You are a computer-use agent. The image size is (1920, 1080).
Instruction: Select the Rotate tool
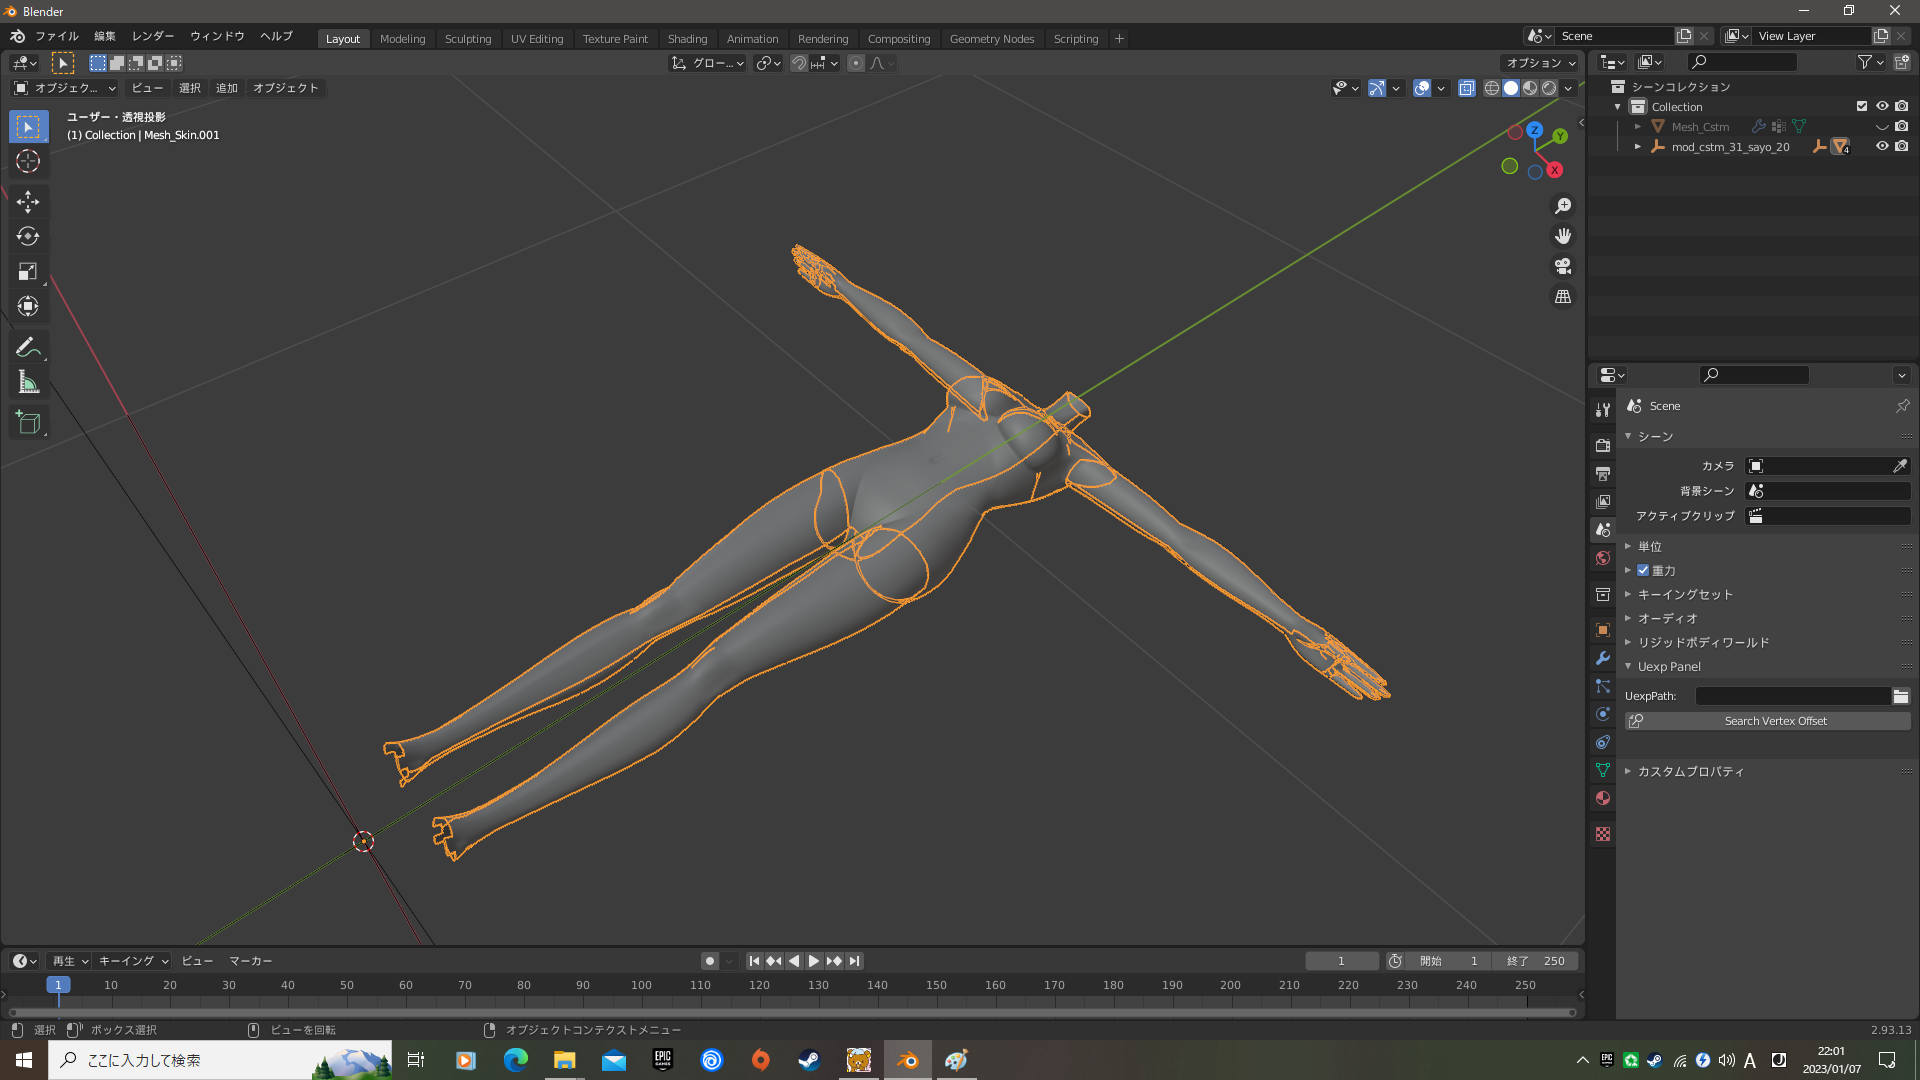pos(28,237)
